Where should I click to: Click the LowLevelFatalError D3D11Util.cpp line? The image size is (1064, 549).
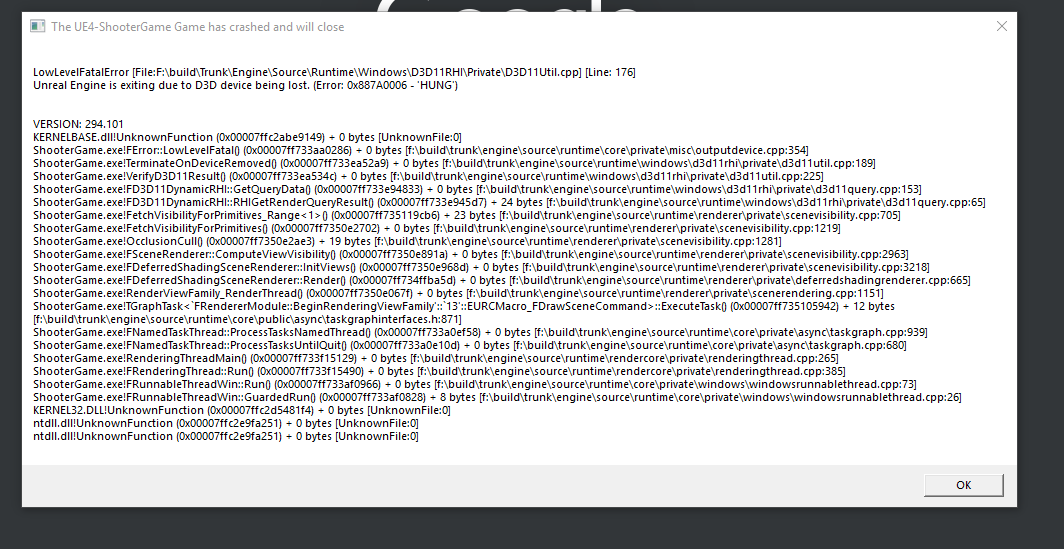pyautogui.click(x=334, y=73)
